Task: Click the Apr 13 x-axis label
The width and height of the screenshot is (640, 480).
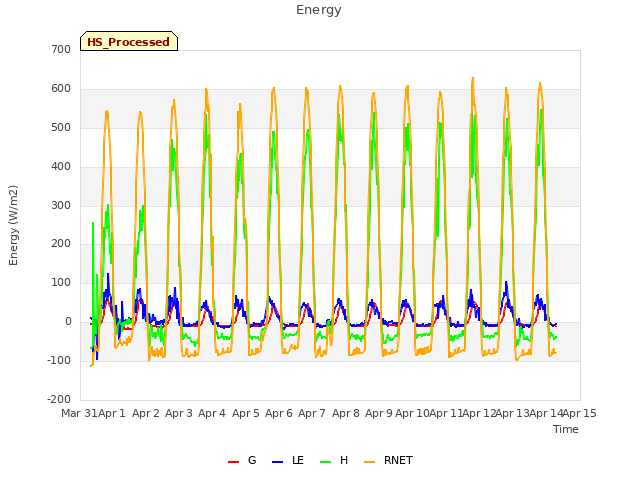Action: click(513, 413)
